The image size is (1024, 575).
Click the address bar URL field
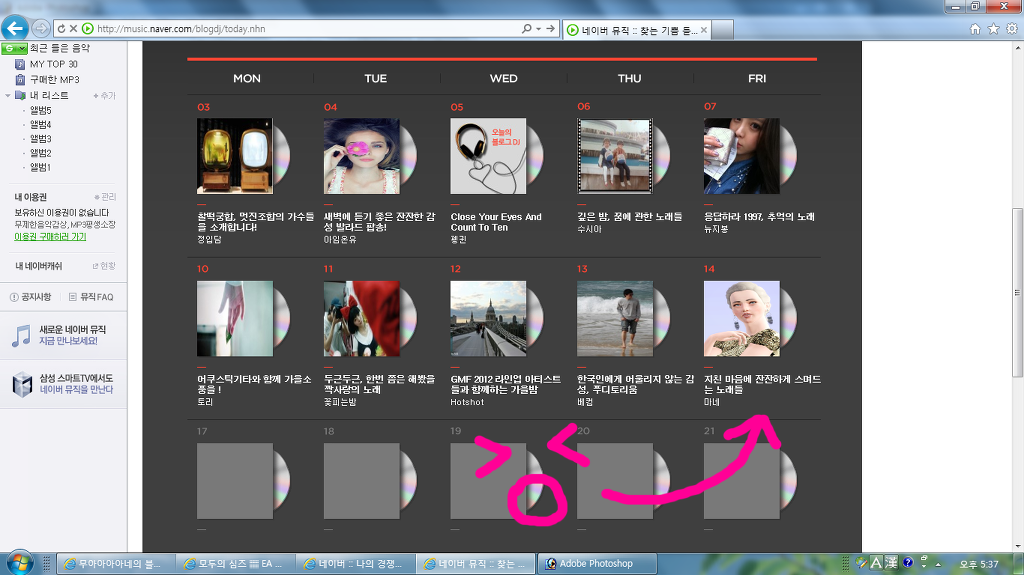coord(307,29)
